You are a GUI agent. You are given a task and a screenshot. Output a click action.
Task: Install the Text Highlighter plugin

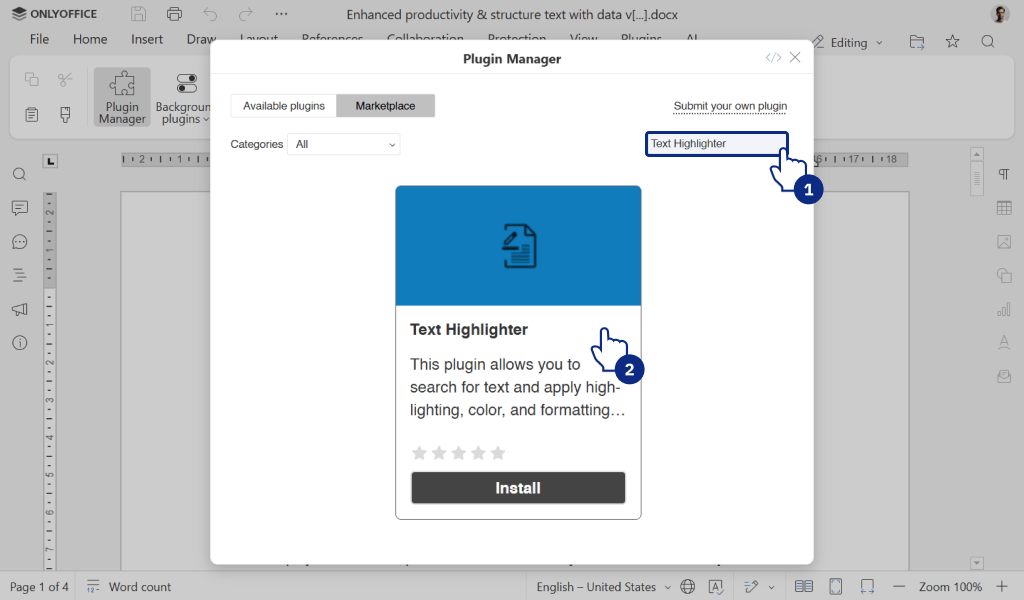click(518, 488)
